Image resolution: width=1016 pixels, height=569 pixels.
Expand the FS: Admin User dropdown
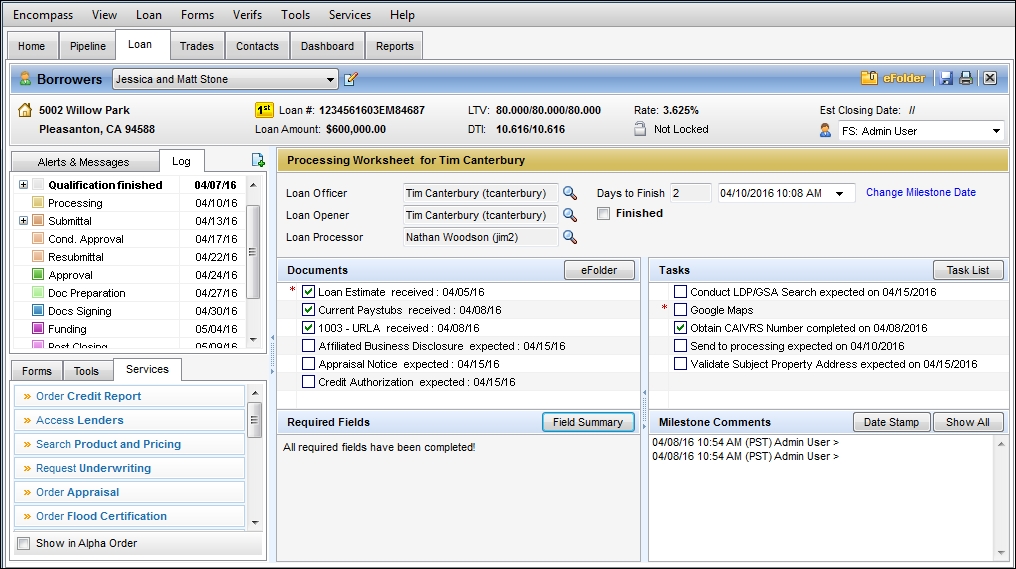pyautogui.click(x=996, y=131)
